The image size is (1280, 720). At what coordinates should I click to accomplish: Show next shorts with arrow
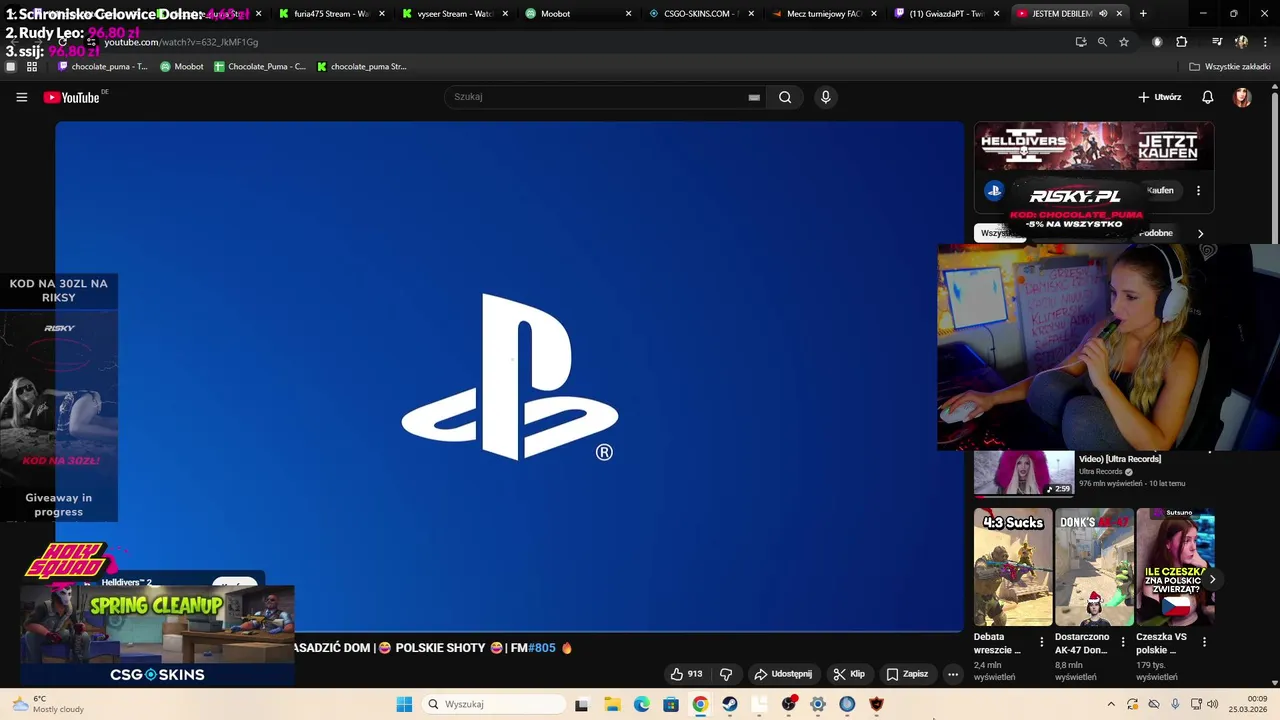pos(1212,579)
